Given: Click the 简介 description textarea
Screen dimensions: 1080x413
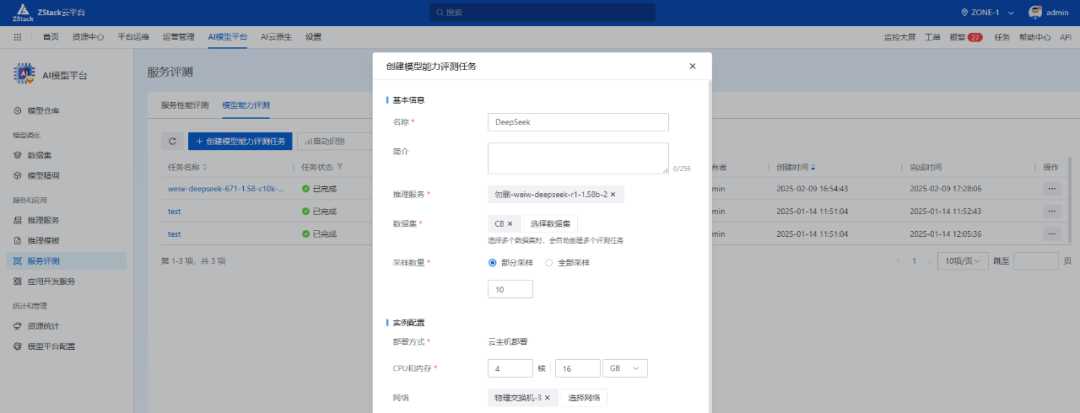Looking at the screenshot, I should coord(578,158).
